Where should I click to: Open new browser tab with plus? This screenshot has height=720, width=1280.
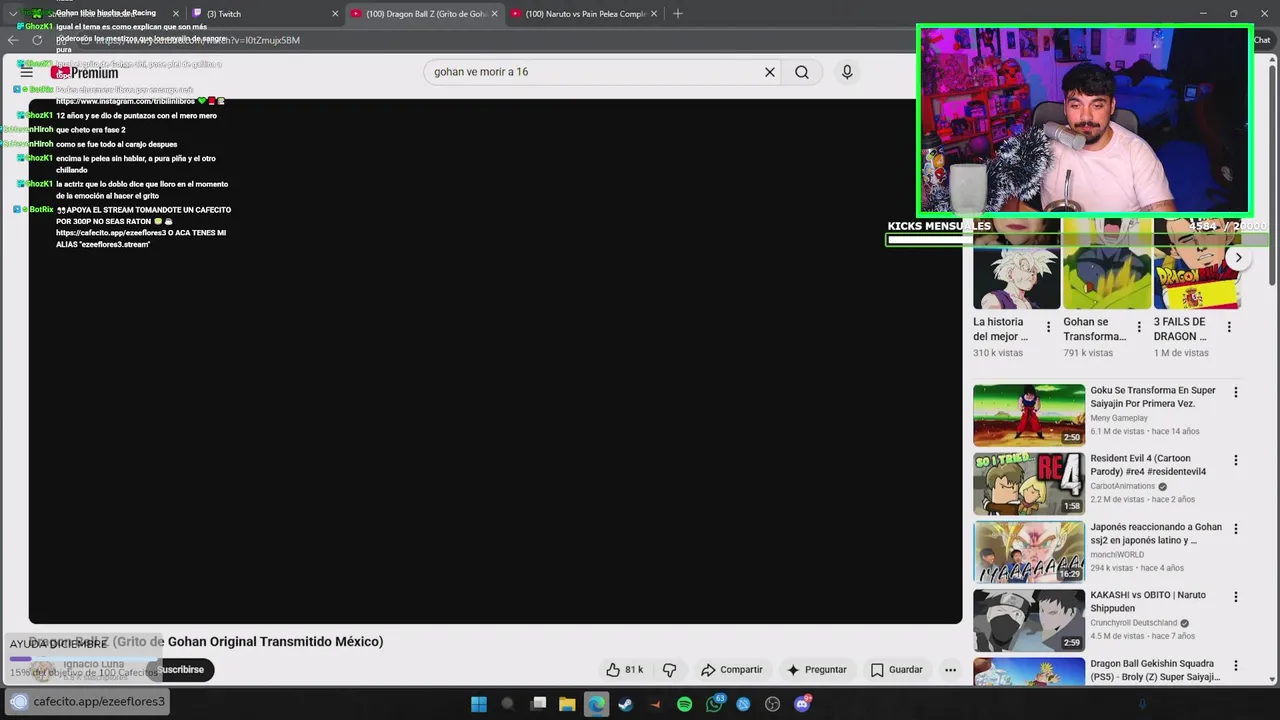[x=678, y=14]
